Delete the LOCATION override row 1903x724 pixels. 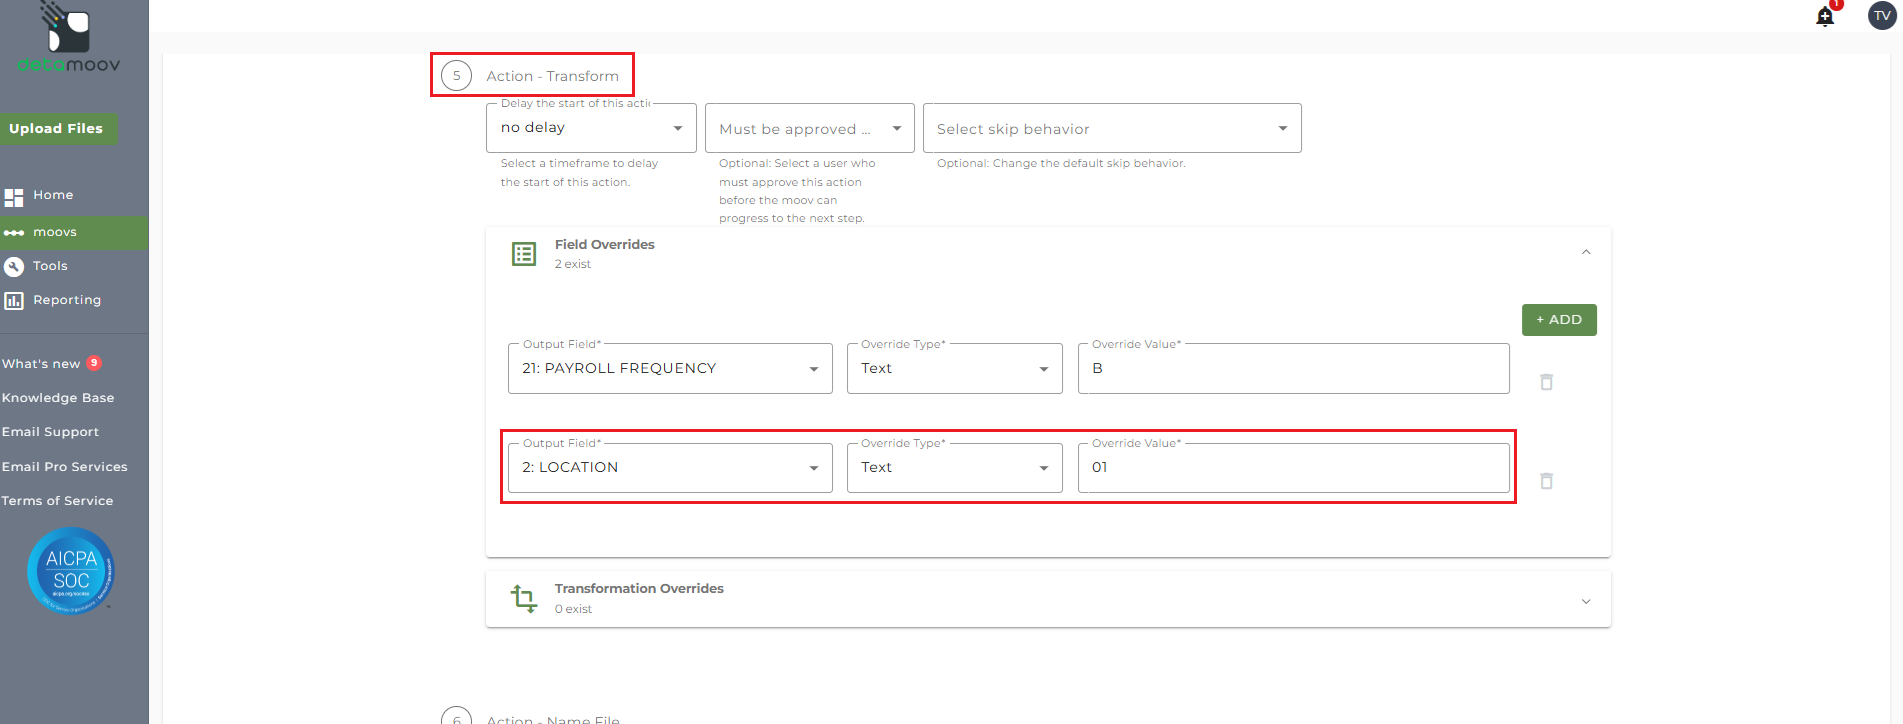coord(1546,481)
